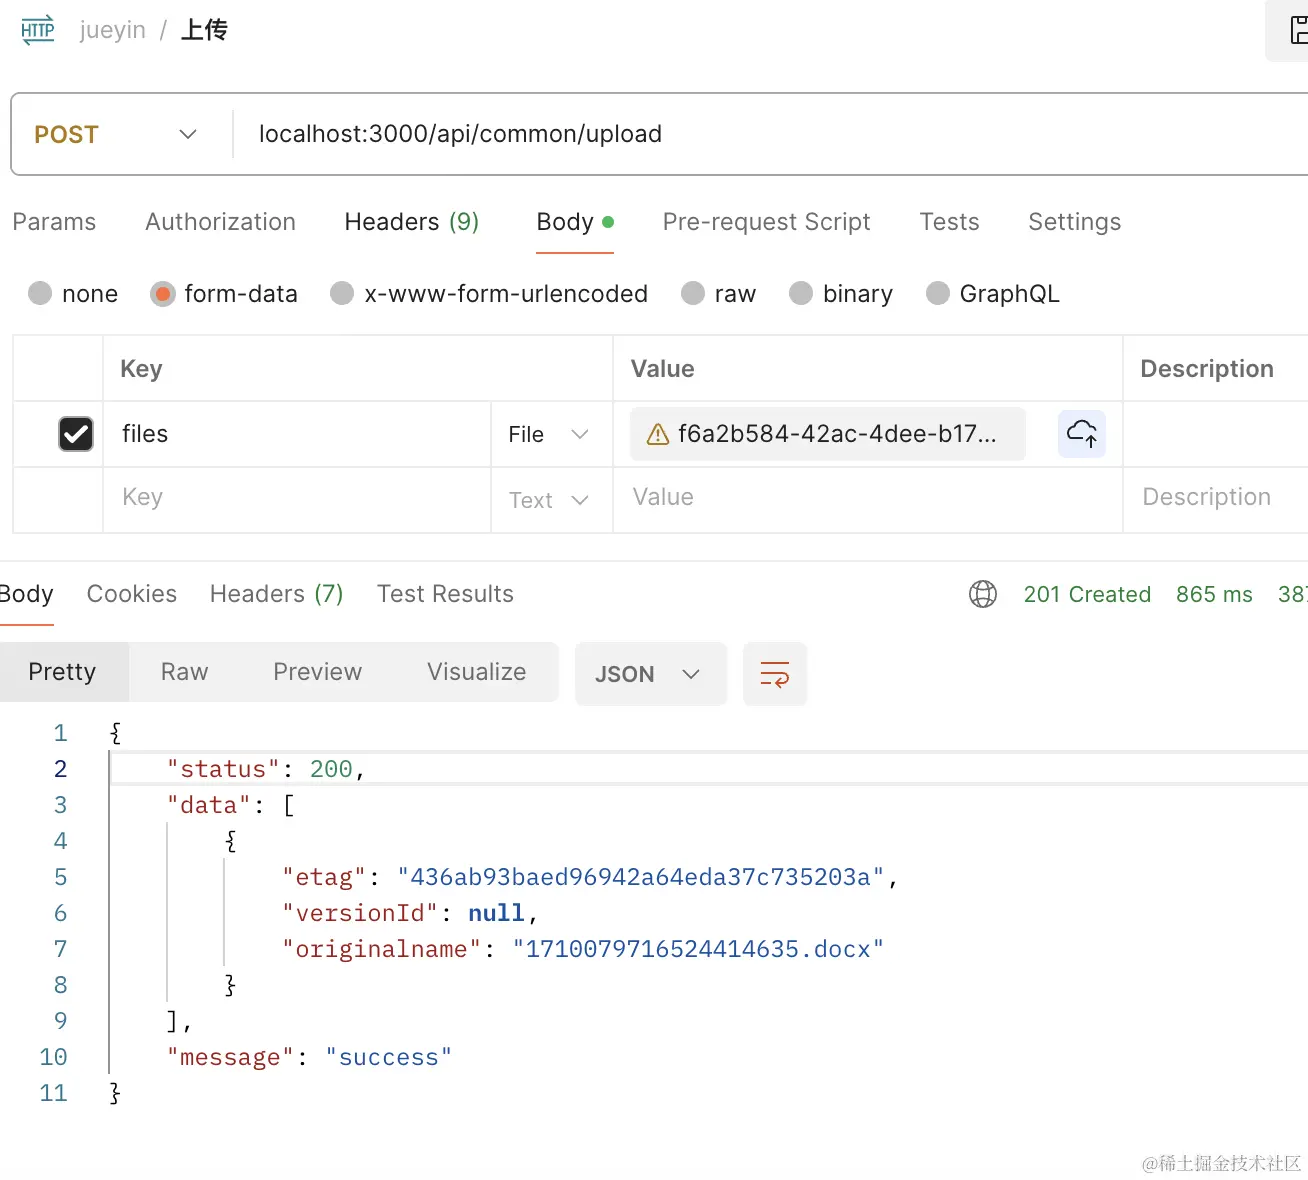Viewport: 1308px width, 1180px height.
Task: Switch to the Headers (9) tab
Action: 412,222
